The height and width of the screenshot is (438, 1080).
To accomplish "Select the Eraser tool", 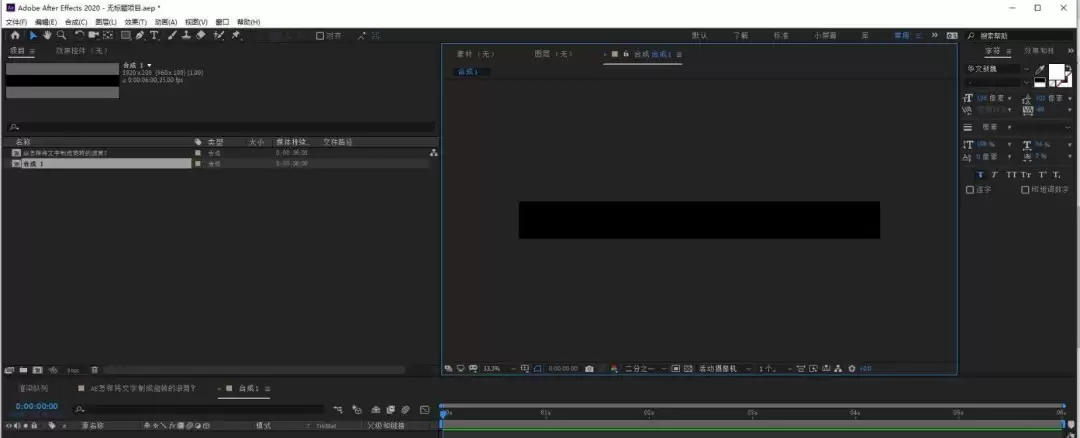I will (x=200, y=35).
